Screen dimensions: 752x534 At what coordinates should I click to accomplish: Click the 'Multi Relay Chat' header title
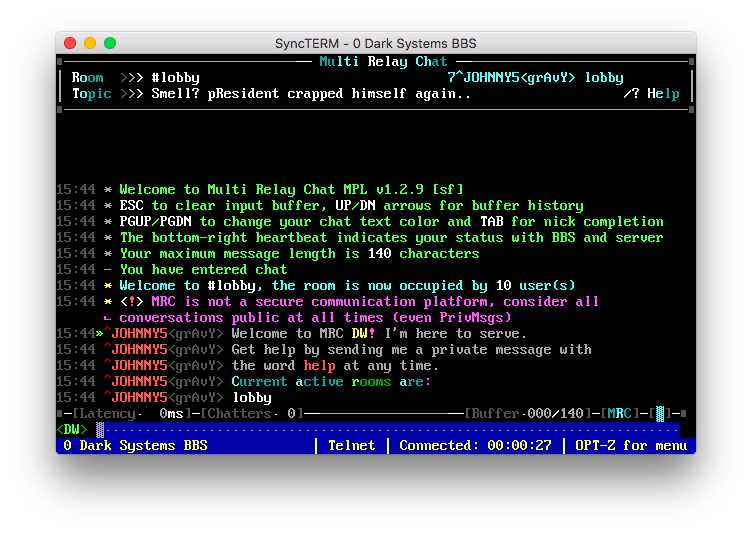383,61
